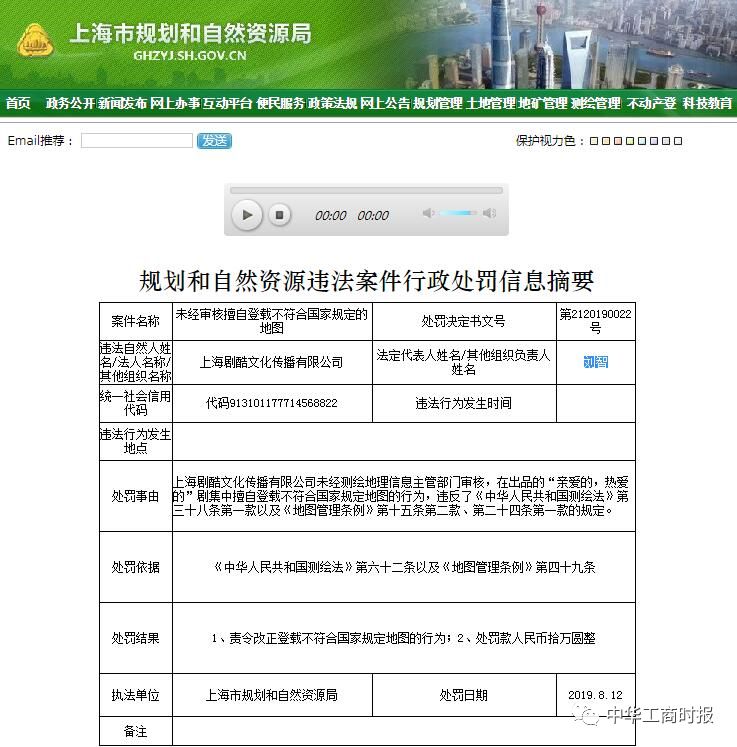Screen dimensions: 737x747
Task: Stop the audio with the stop button
Action: tap(280, 215)
